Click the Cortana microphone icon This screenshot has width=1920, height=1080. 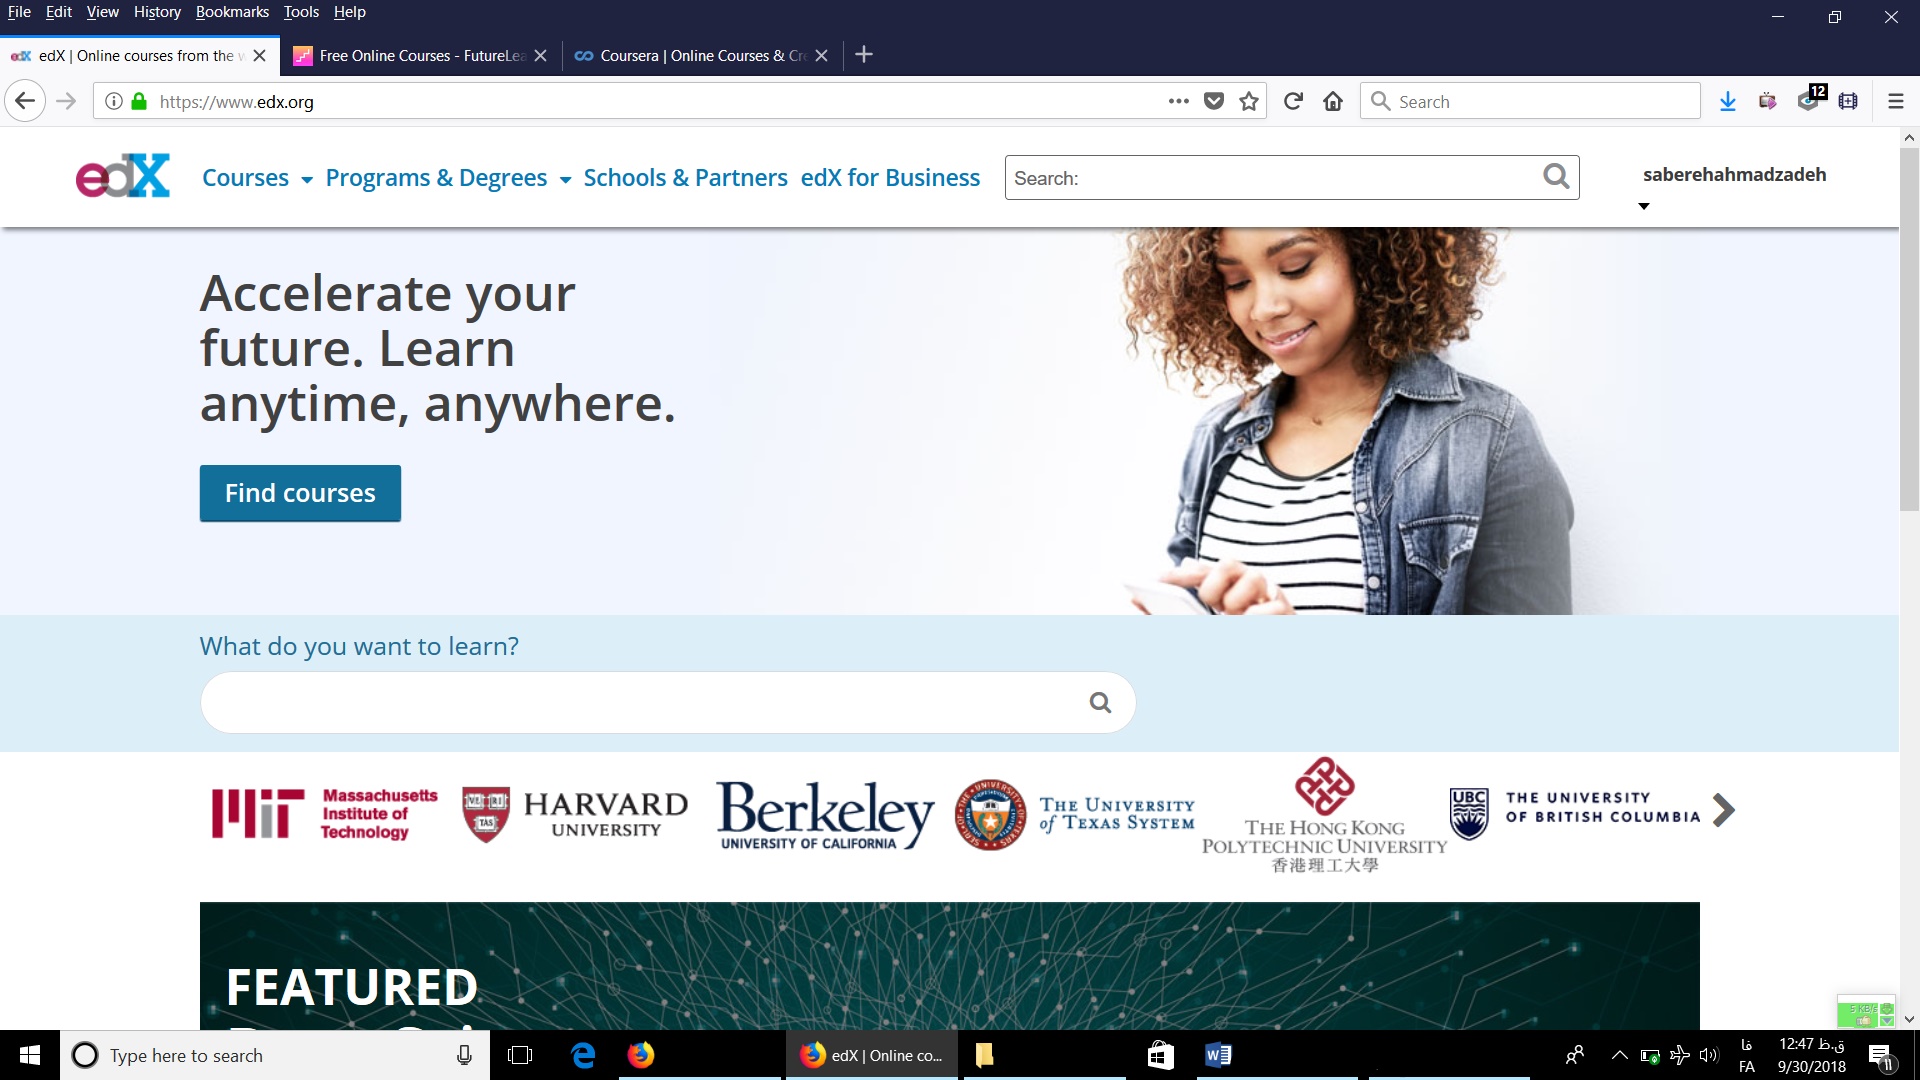464,1055
